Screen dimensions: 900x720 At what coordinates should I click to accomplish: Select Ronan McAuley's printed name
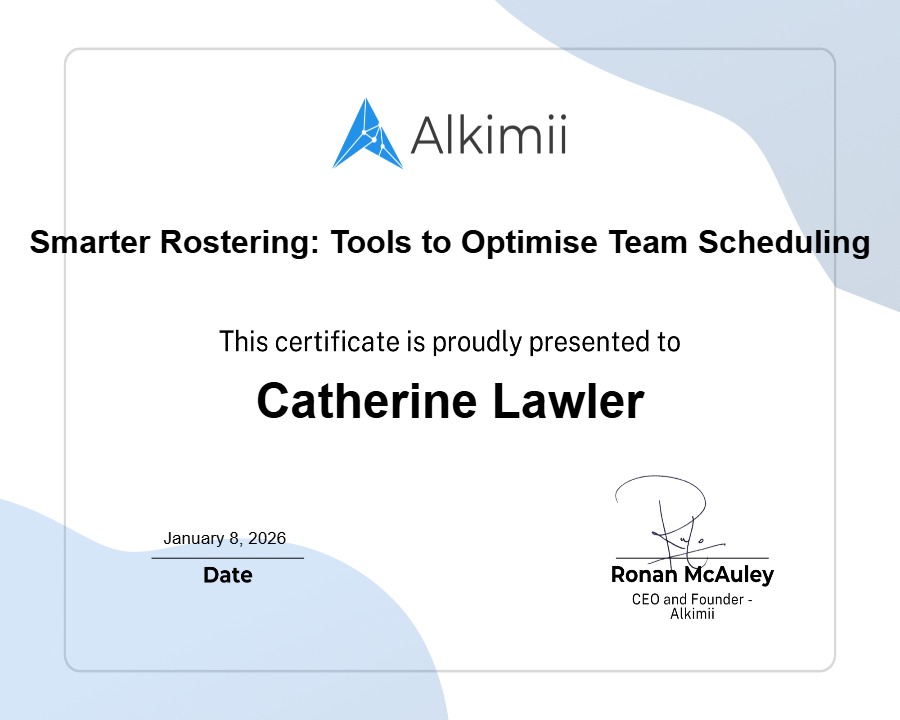tap(692, 575)
